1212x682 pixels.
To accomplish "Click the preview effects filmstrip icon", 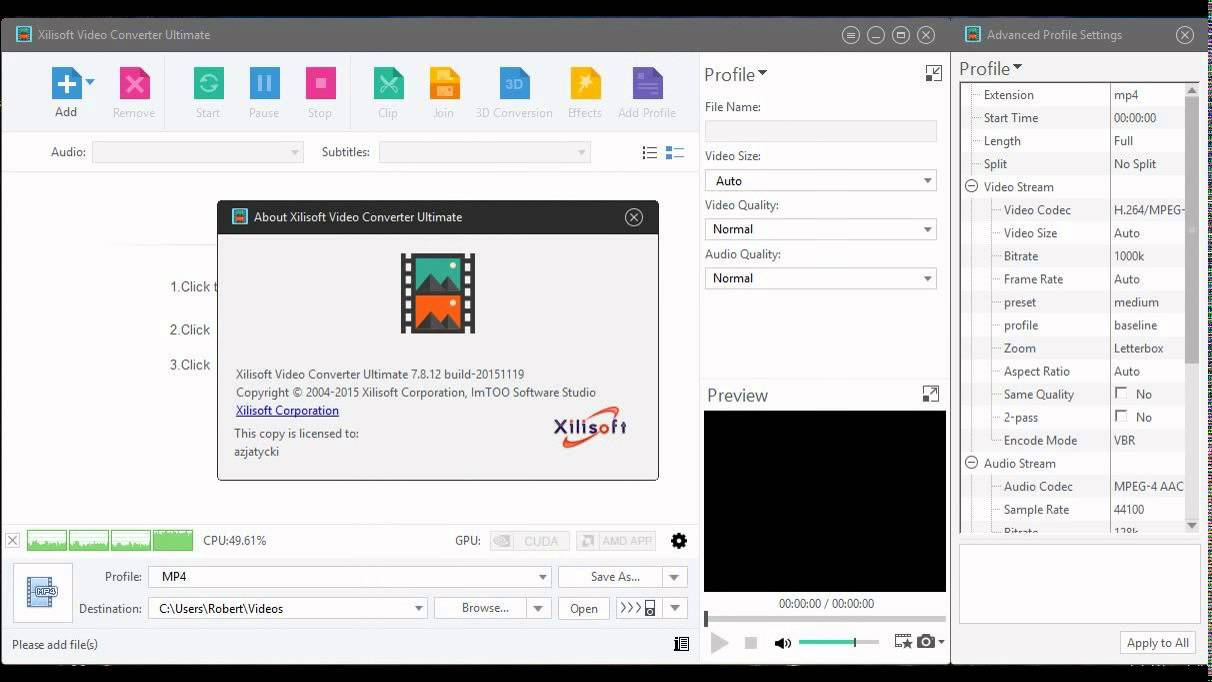I will 903,642.
